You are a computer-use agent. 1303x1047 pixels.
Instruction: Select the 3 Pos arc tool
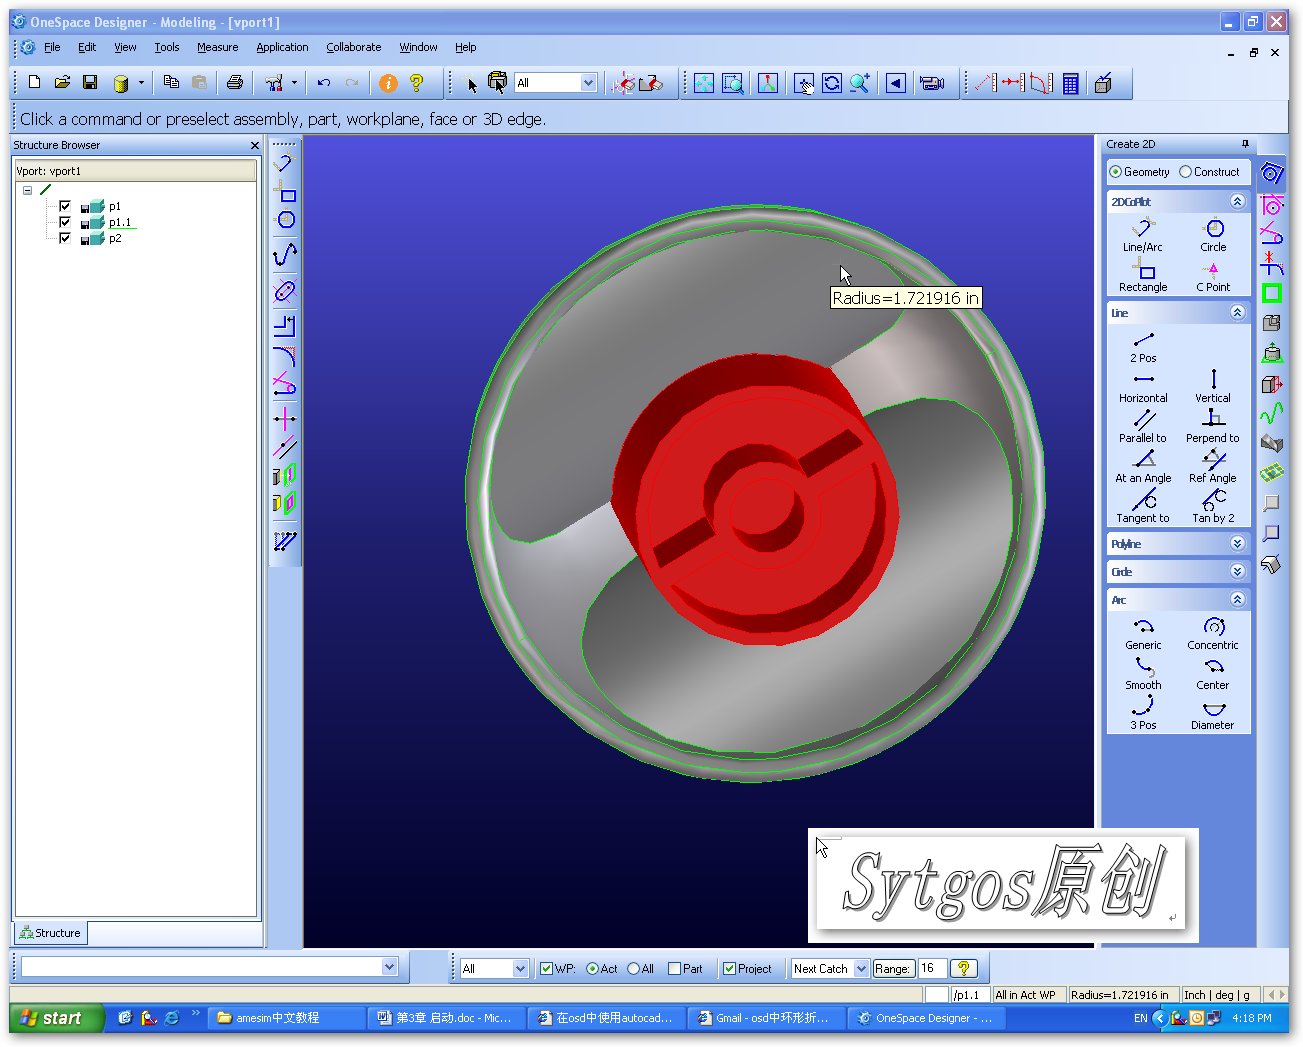point(1143,714)
